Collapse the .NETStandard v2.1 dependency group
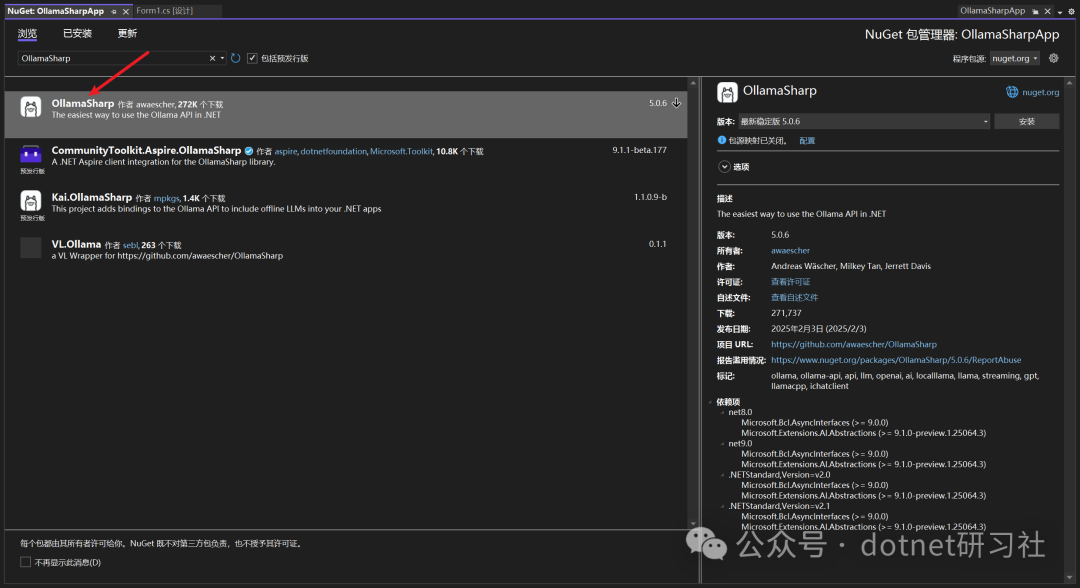This screenshot has height=588, width=1080. tap(723, 506)
